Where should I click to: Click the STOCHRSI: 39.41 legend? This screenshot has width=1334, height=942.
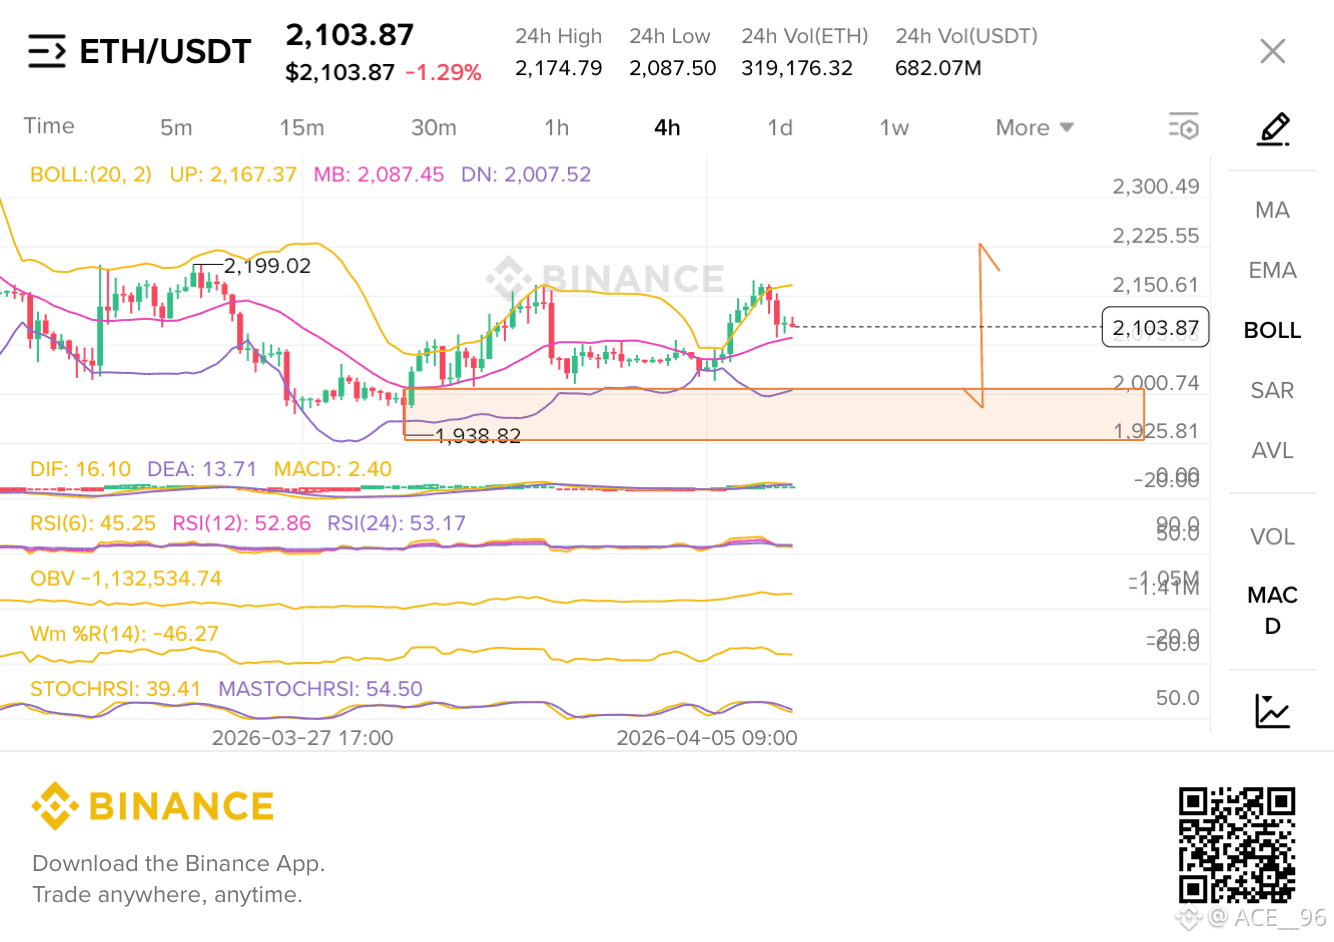coord(115,689)
